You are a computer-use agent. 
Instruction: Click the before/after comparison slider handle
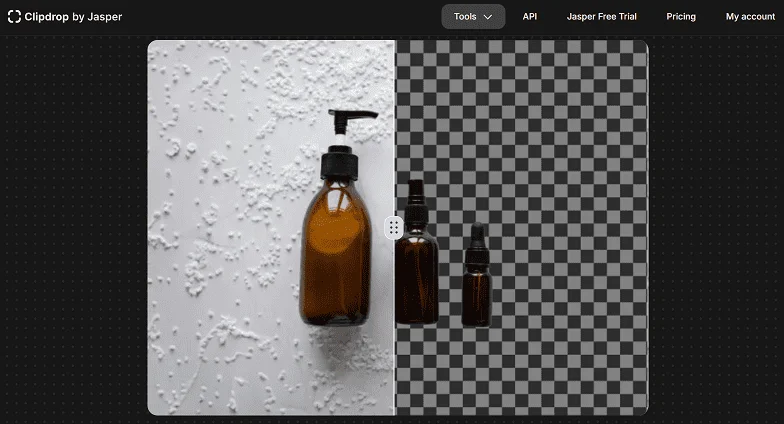(394, 228)
